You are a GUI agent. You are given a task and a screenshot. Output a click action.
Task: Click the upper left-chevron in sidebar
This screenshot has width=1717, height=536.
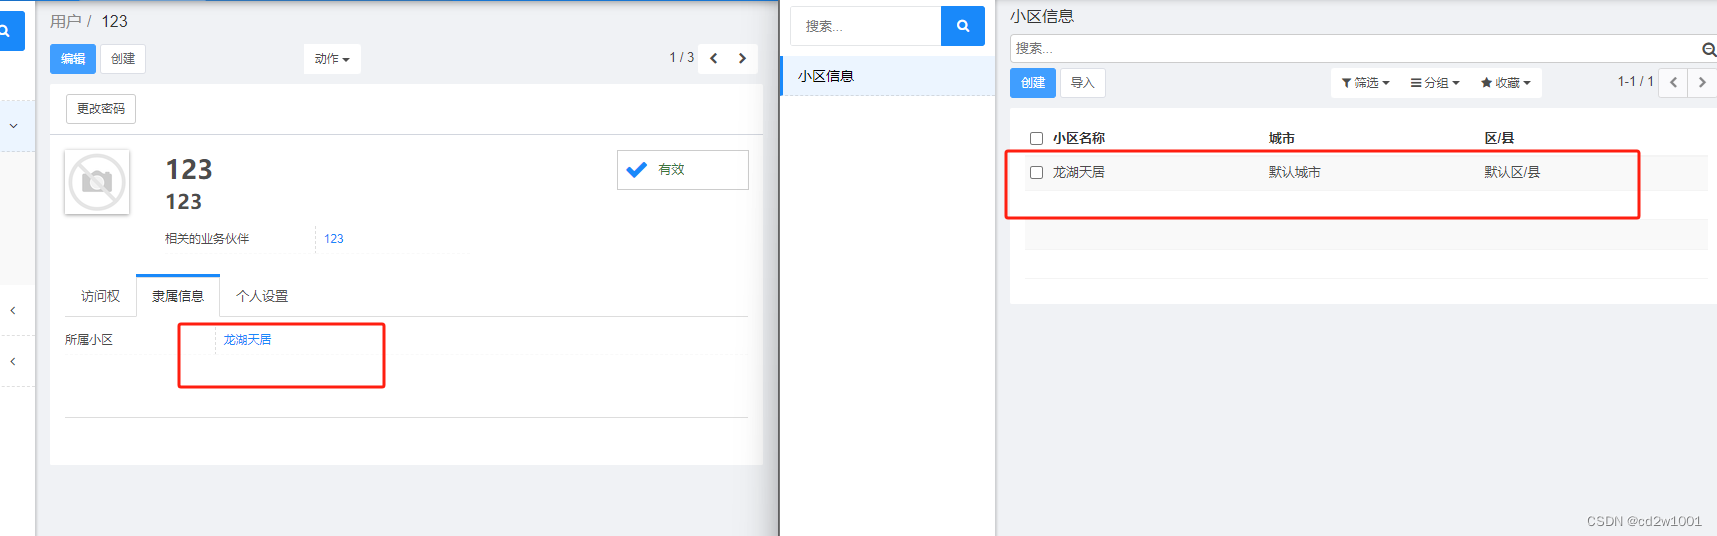pyautogui.click(x=13, y=311)
